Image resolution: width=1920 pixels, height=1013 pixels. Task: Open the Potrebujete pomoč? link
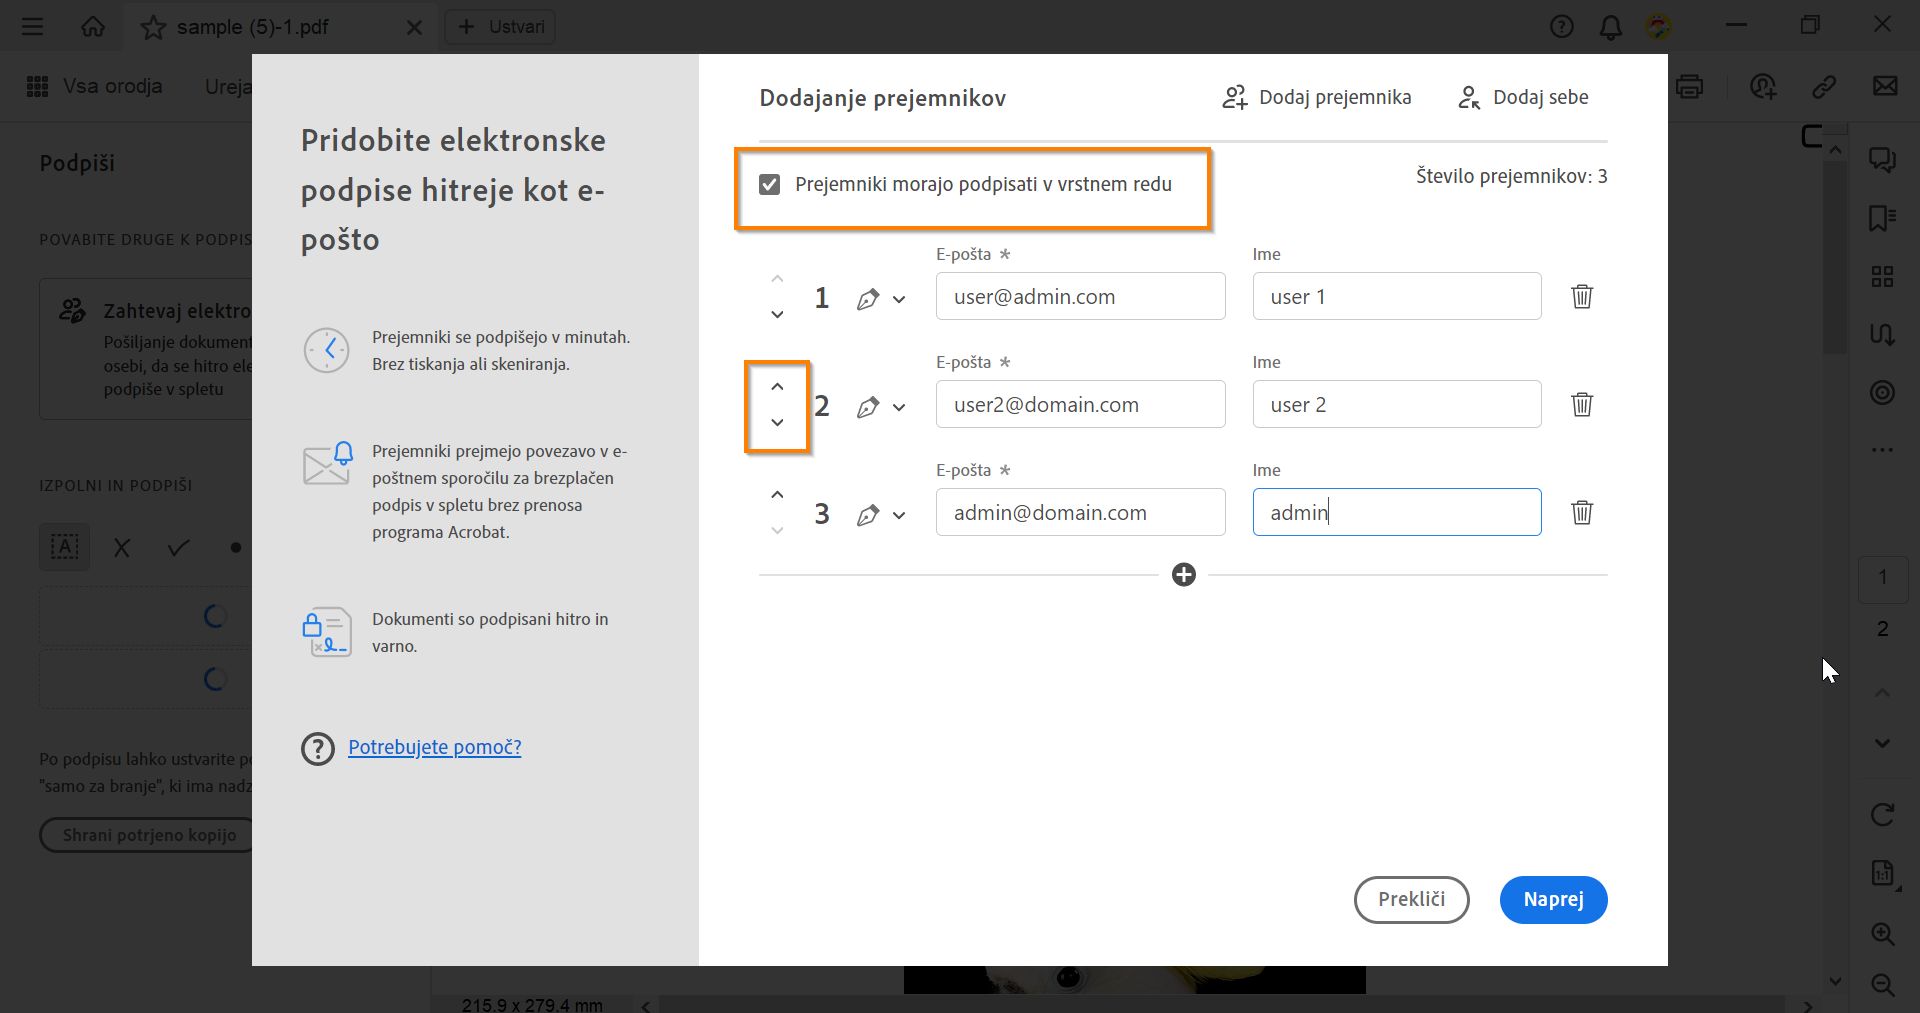coord(435,747)
